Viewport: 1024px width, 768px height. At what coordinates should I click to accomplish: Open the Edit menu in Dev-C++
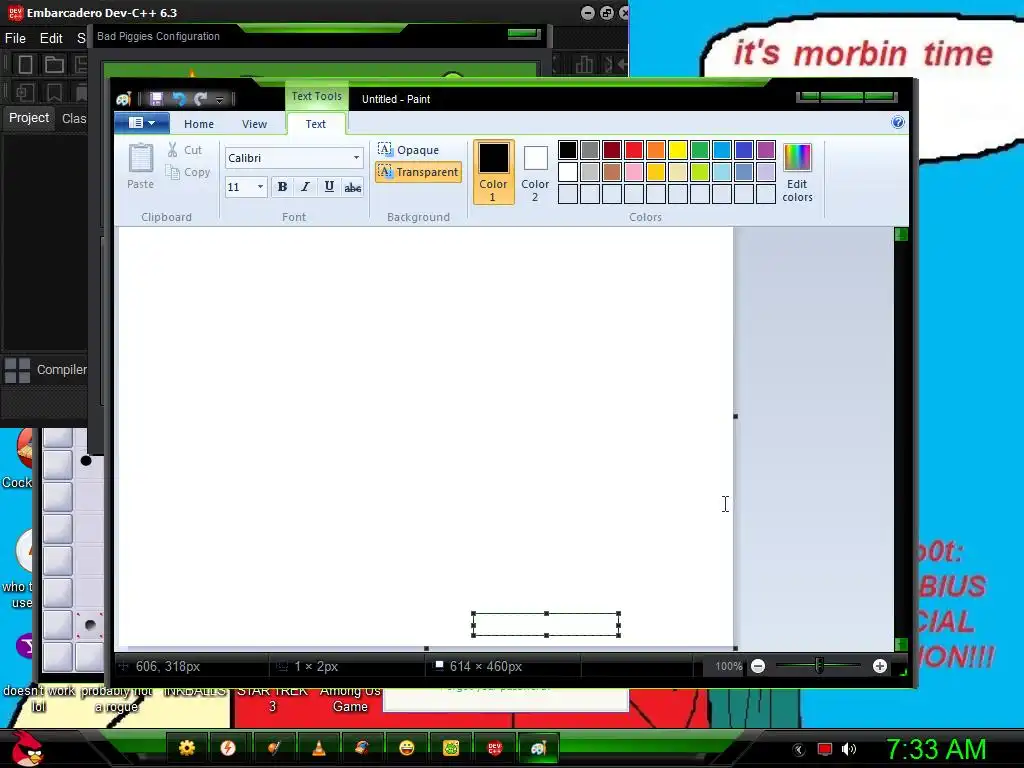[x=51, y=38]
